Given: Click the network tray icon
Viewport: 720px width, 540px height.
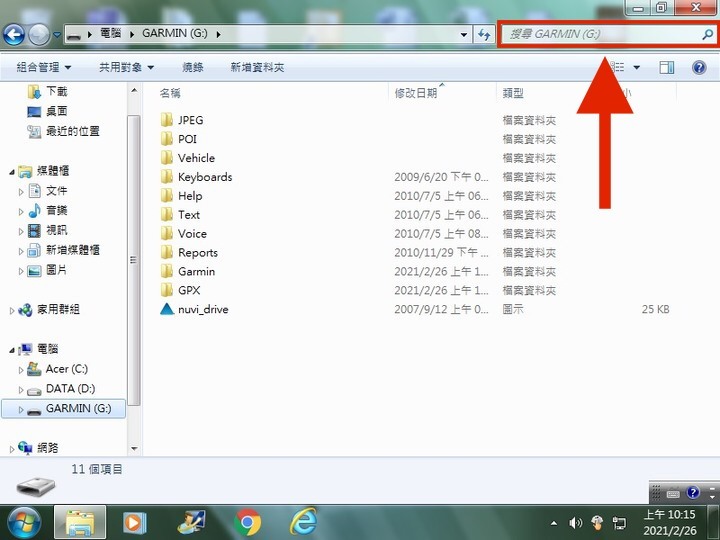Looking at the screenshot, I should tap(619, 523).
